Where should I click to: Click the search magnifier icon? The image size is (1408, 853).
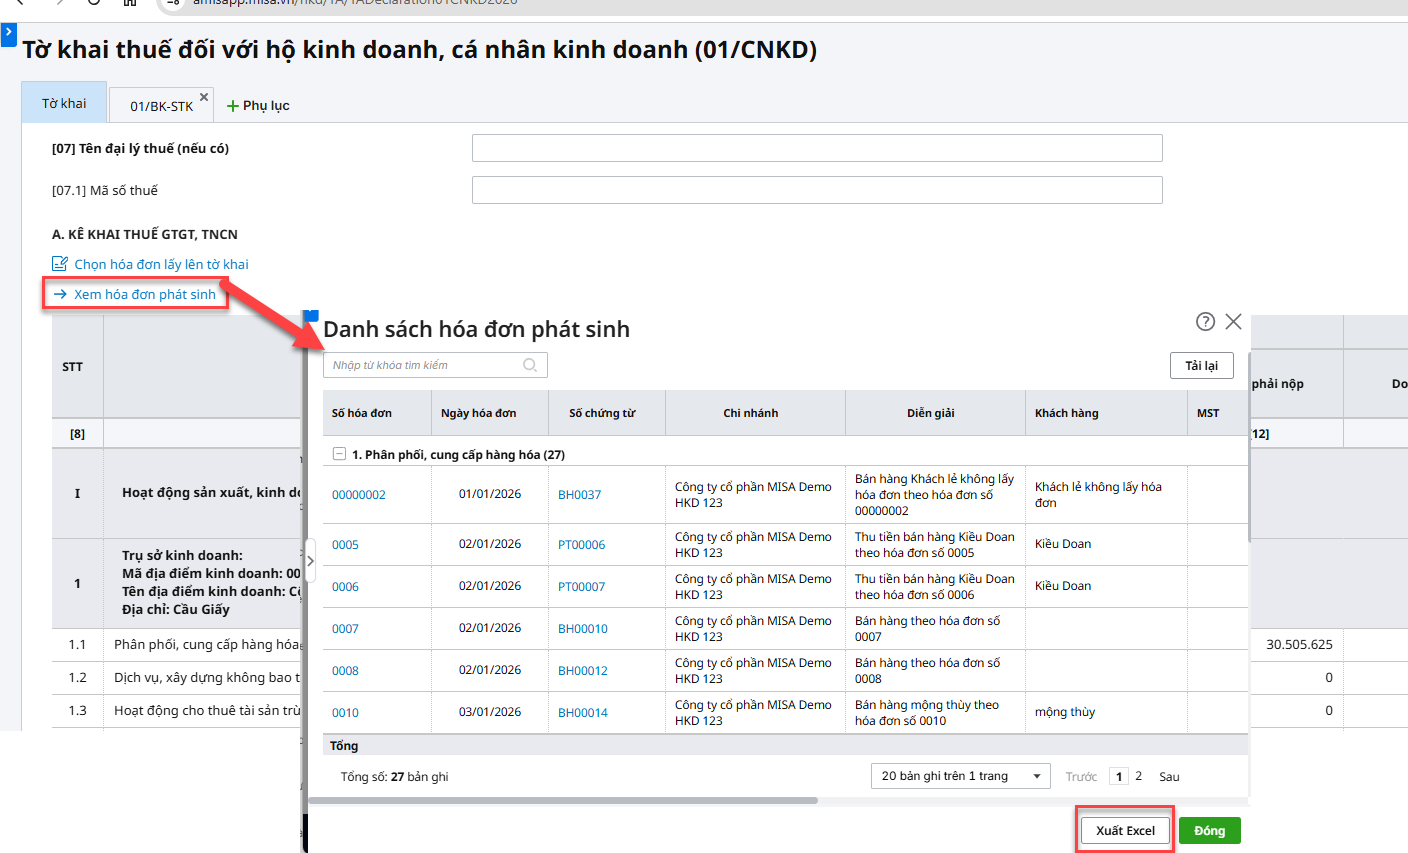(x=530, y=365)
